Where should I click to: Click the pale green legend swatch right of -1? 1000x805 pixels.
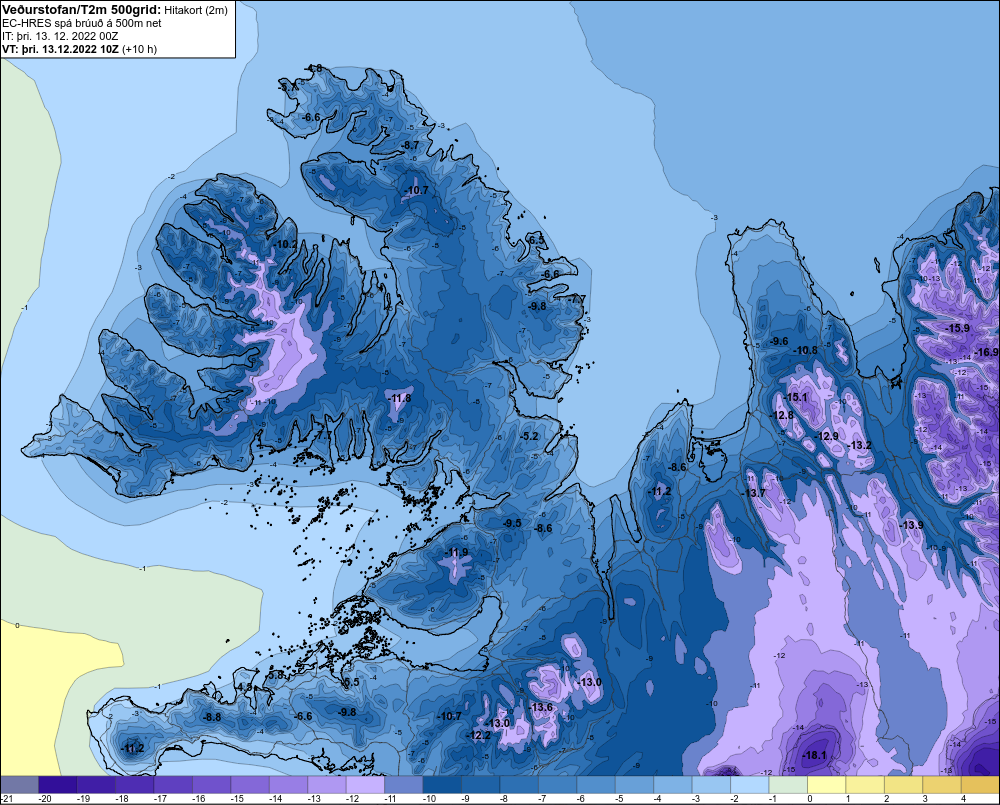pyautogui.click(x=788, y=785)
